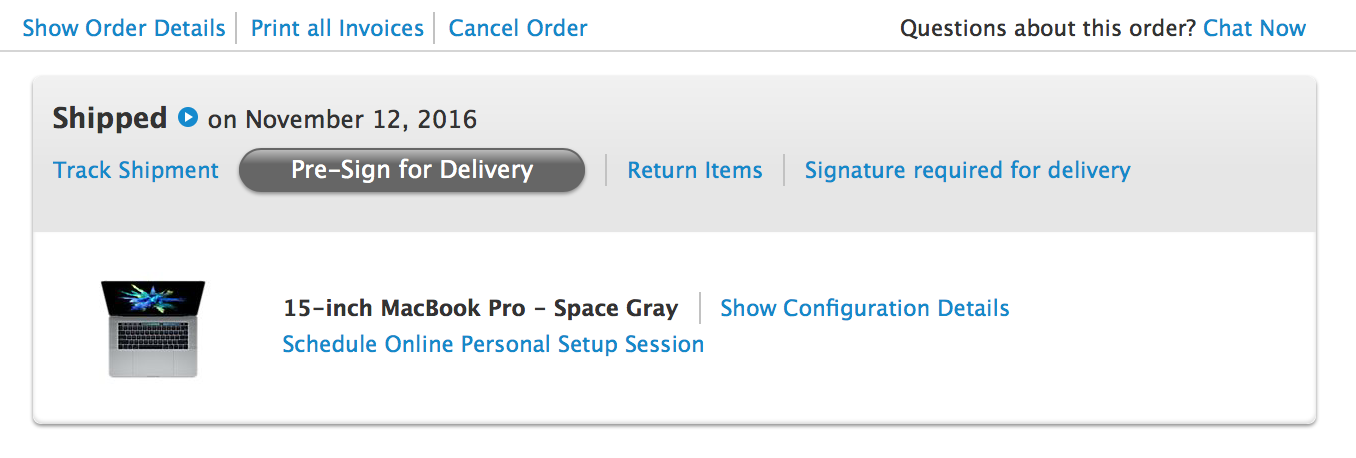This screenshot has height=458, width=1356.
Task: Select Print all Invoices
Action: (x=337, y=28)
